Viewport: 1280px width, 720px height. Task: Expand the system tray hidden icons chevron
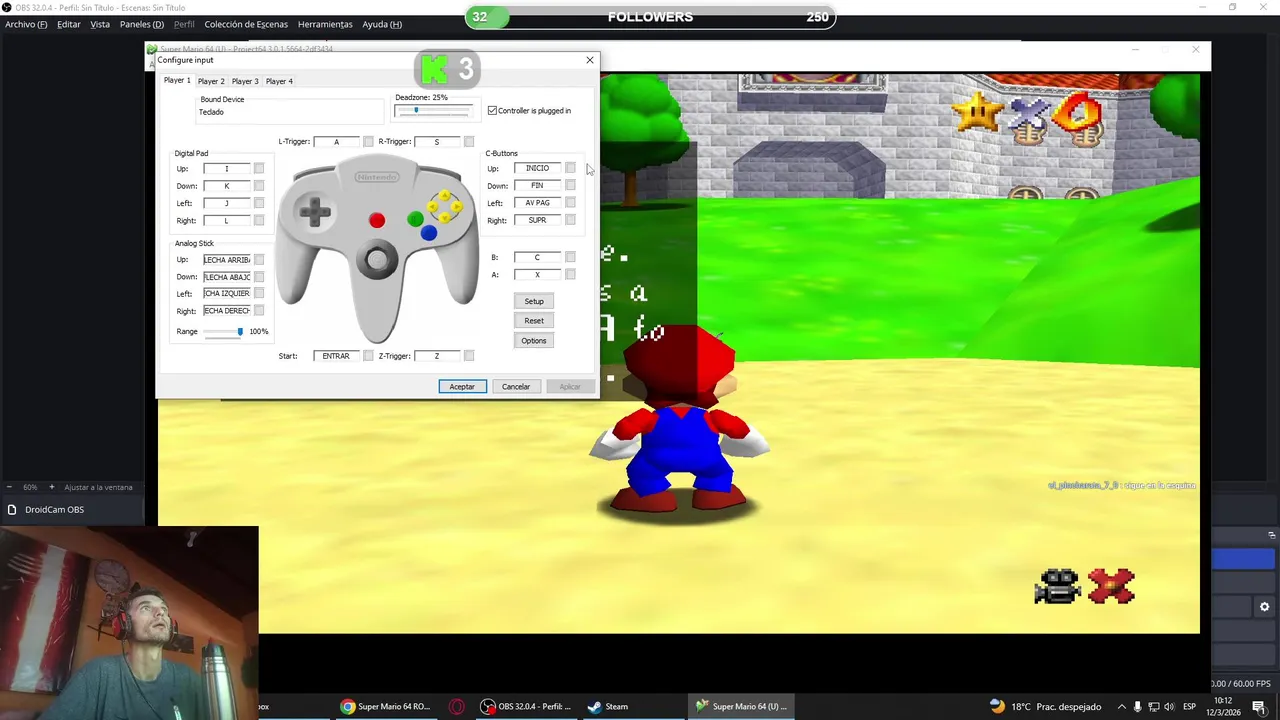click(1121, 706)
